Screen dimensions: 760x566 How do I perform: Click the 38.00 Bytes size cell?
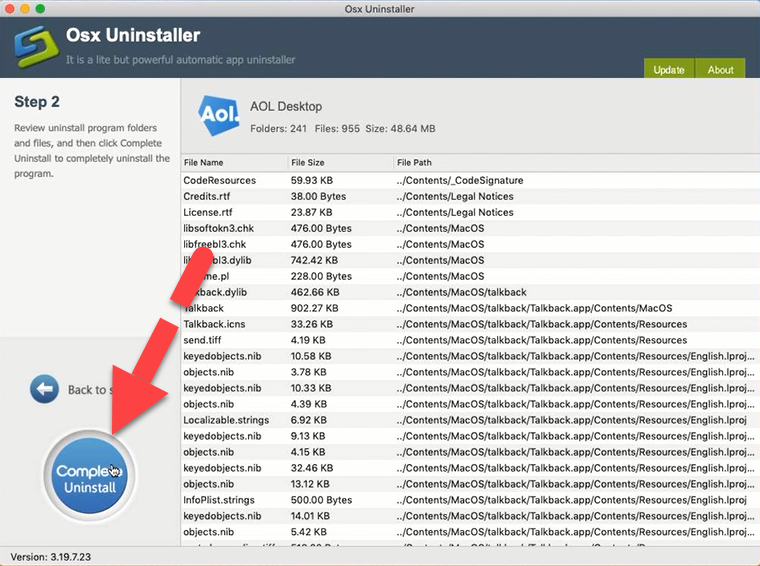[x=318, y=196]
